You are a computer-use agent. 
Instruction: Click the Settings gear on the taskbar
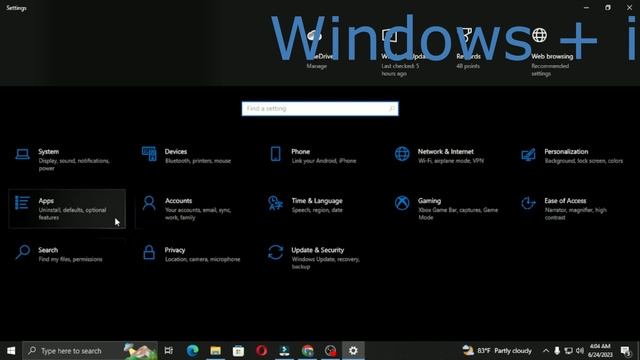353,351
